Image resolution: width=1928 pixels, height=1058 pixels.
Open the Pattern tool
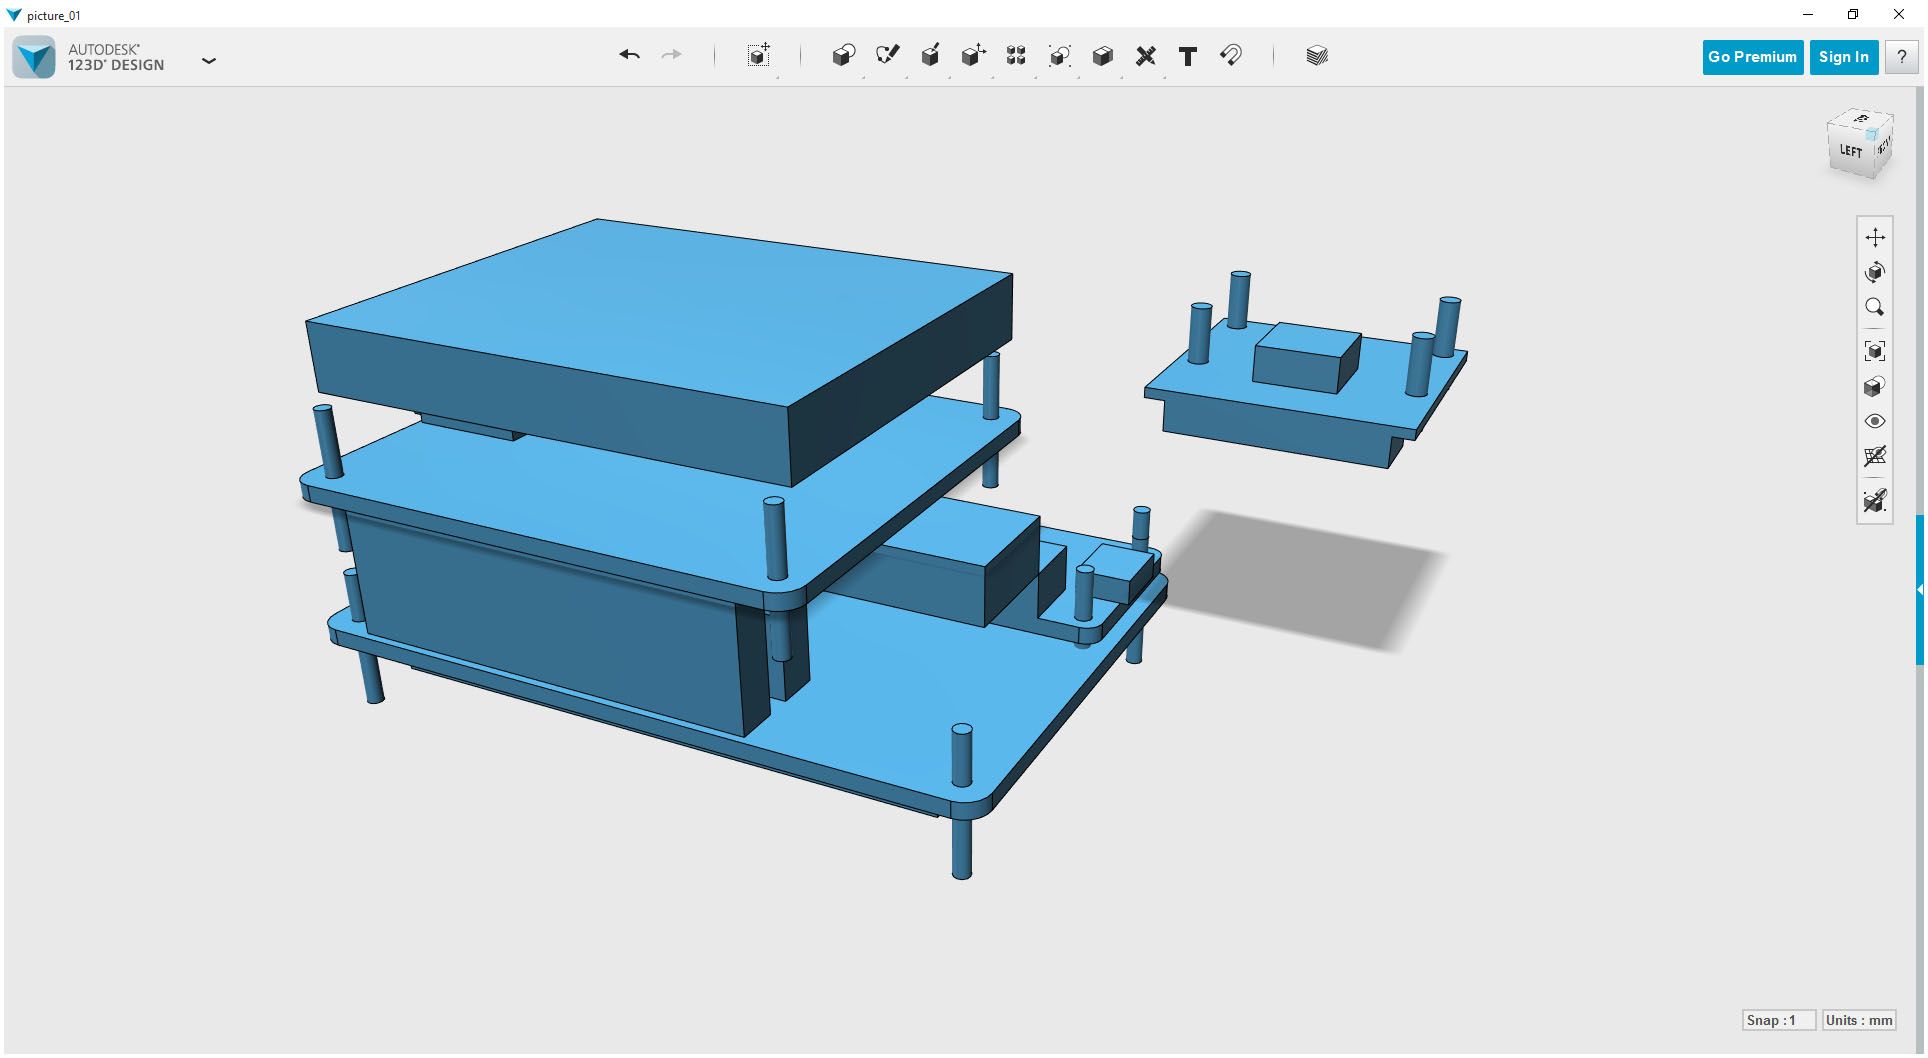pyautogui.click(x=1015, y=56)
